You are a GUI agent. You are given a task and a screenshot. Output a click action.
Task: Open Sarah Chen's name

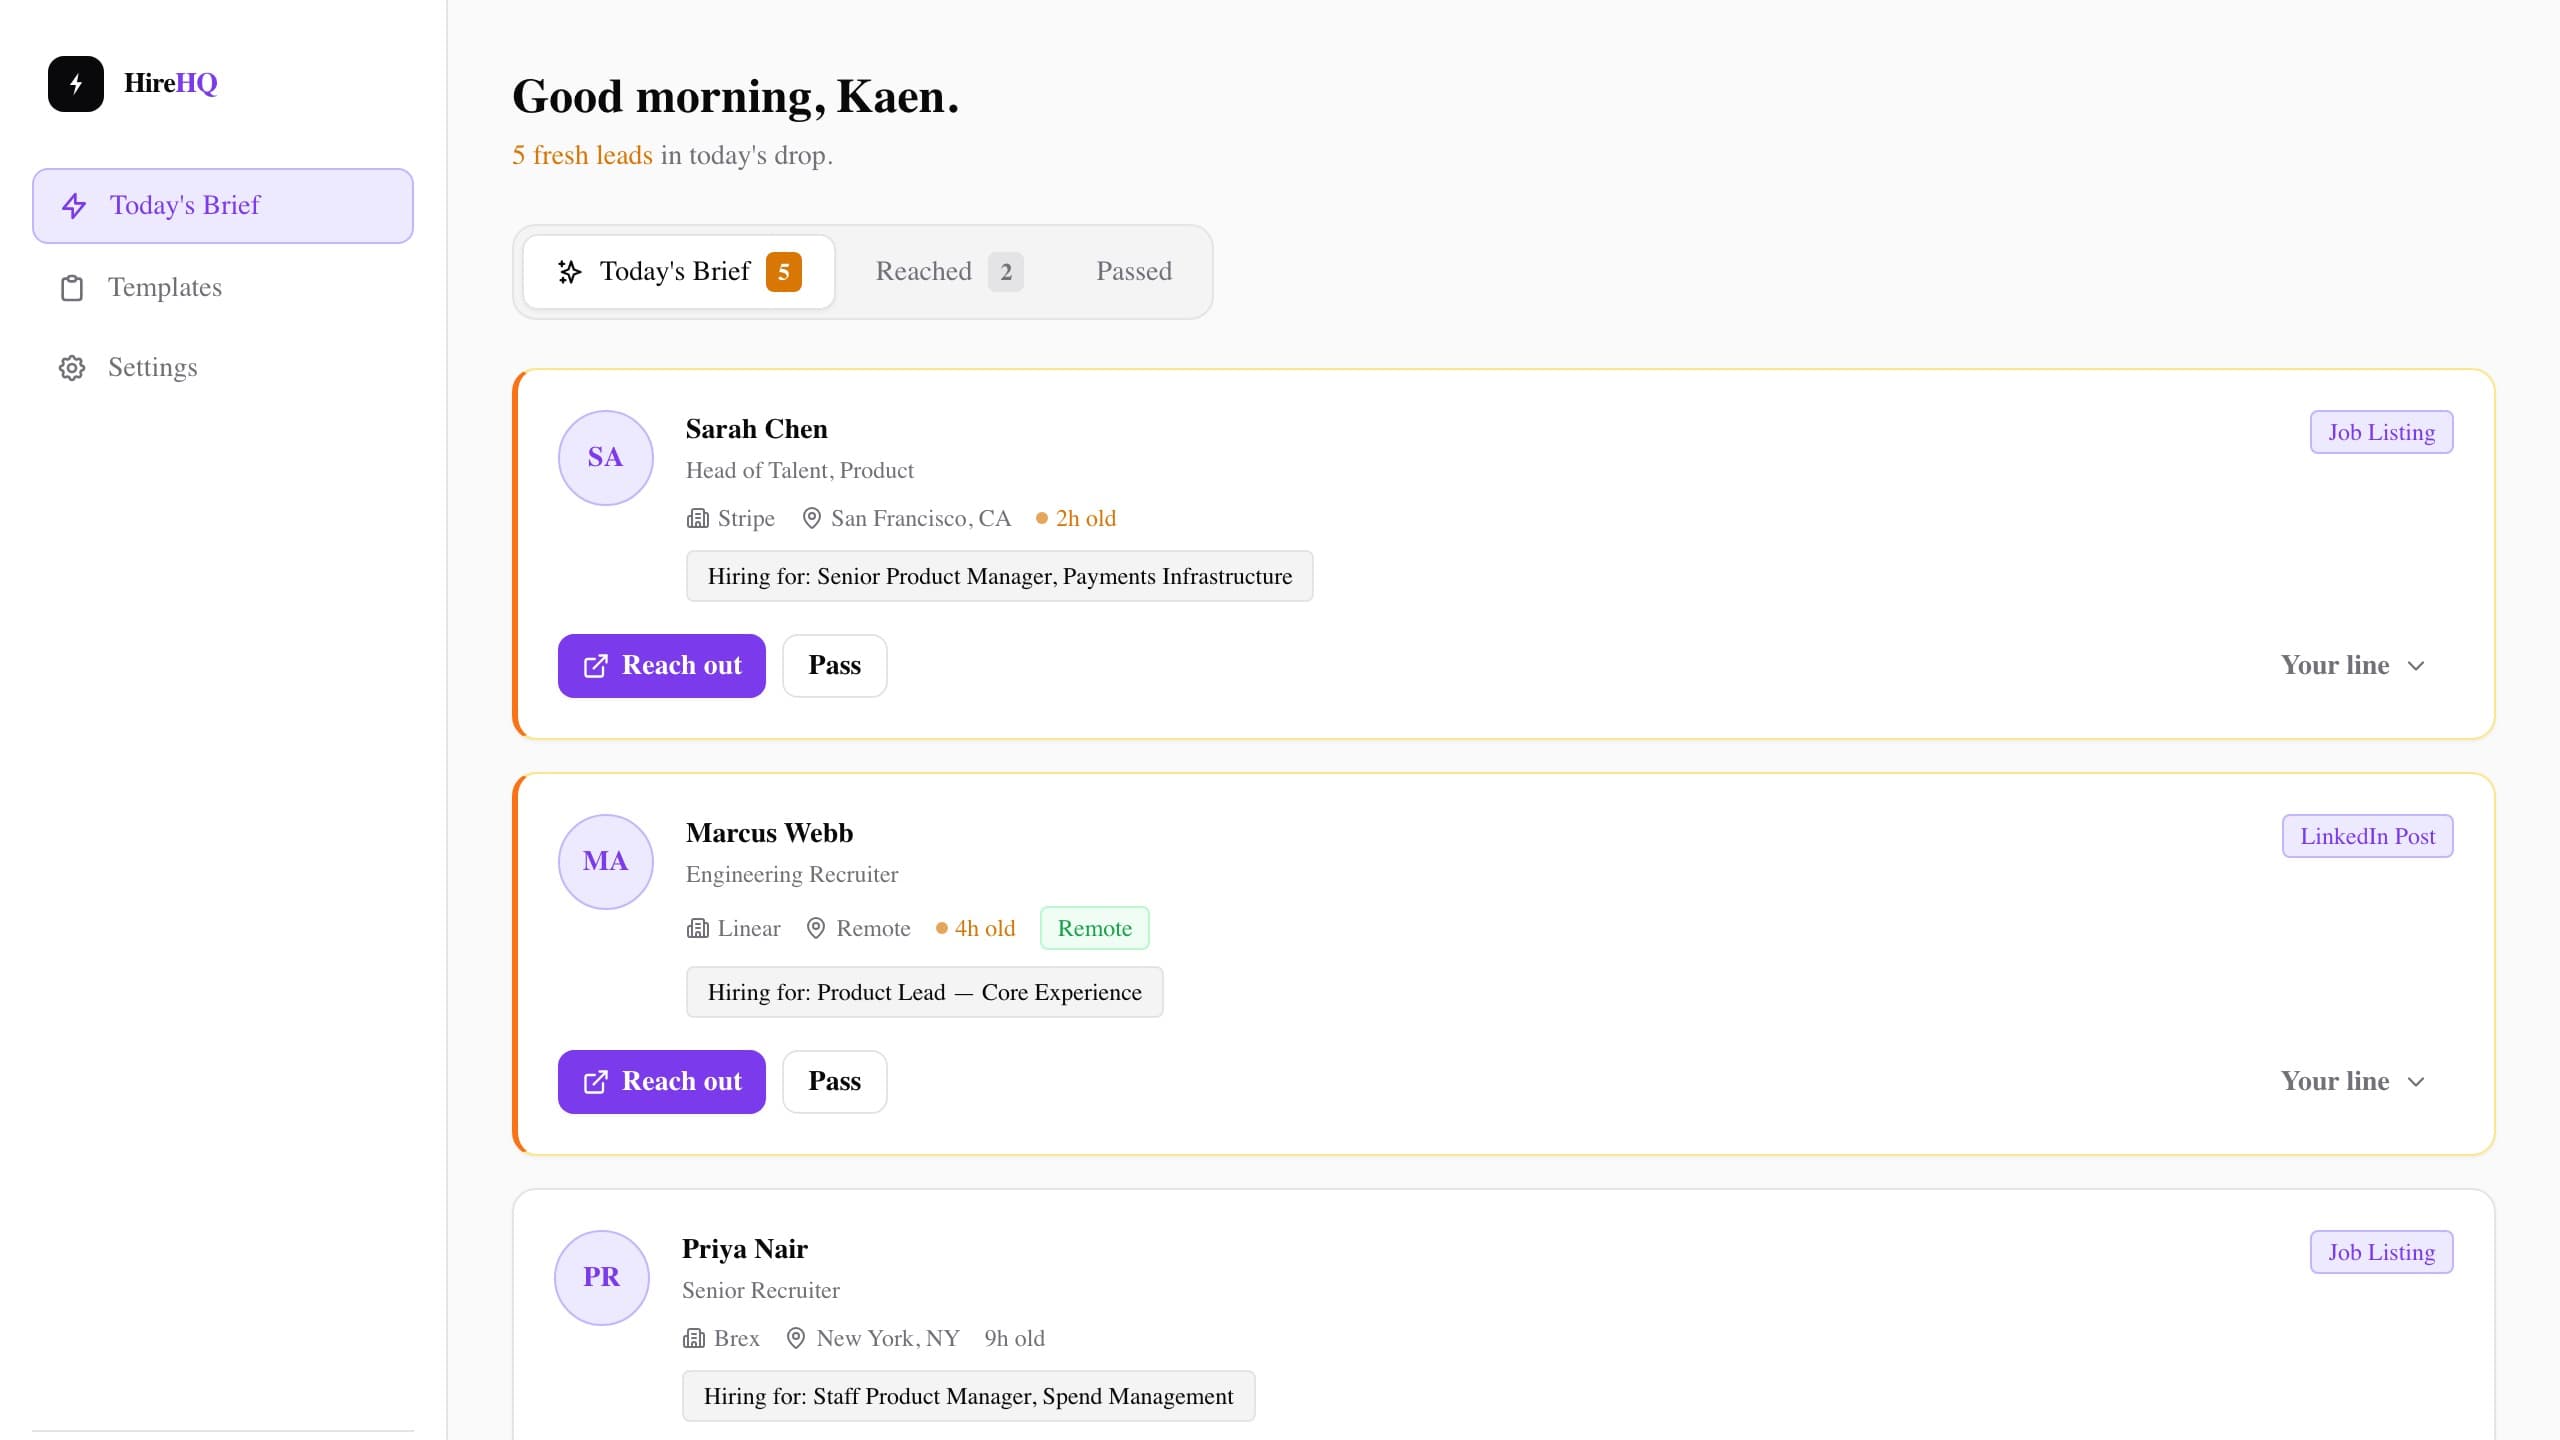click(x=757, y=429)
